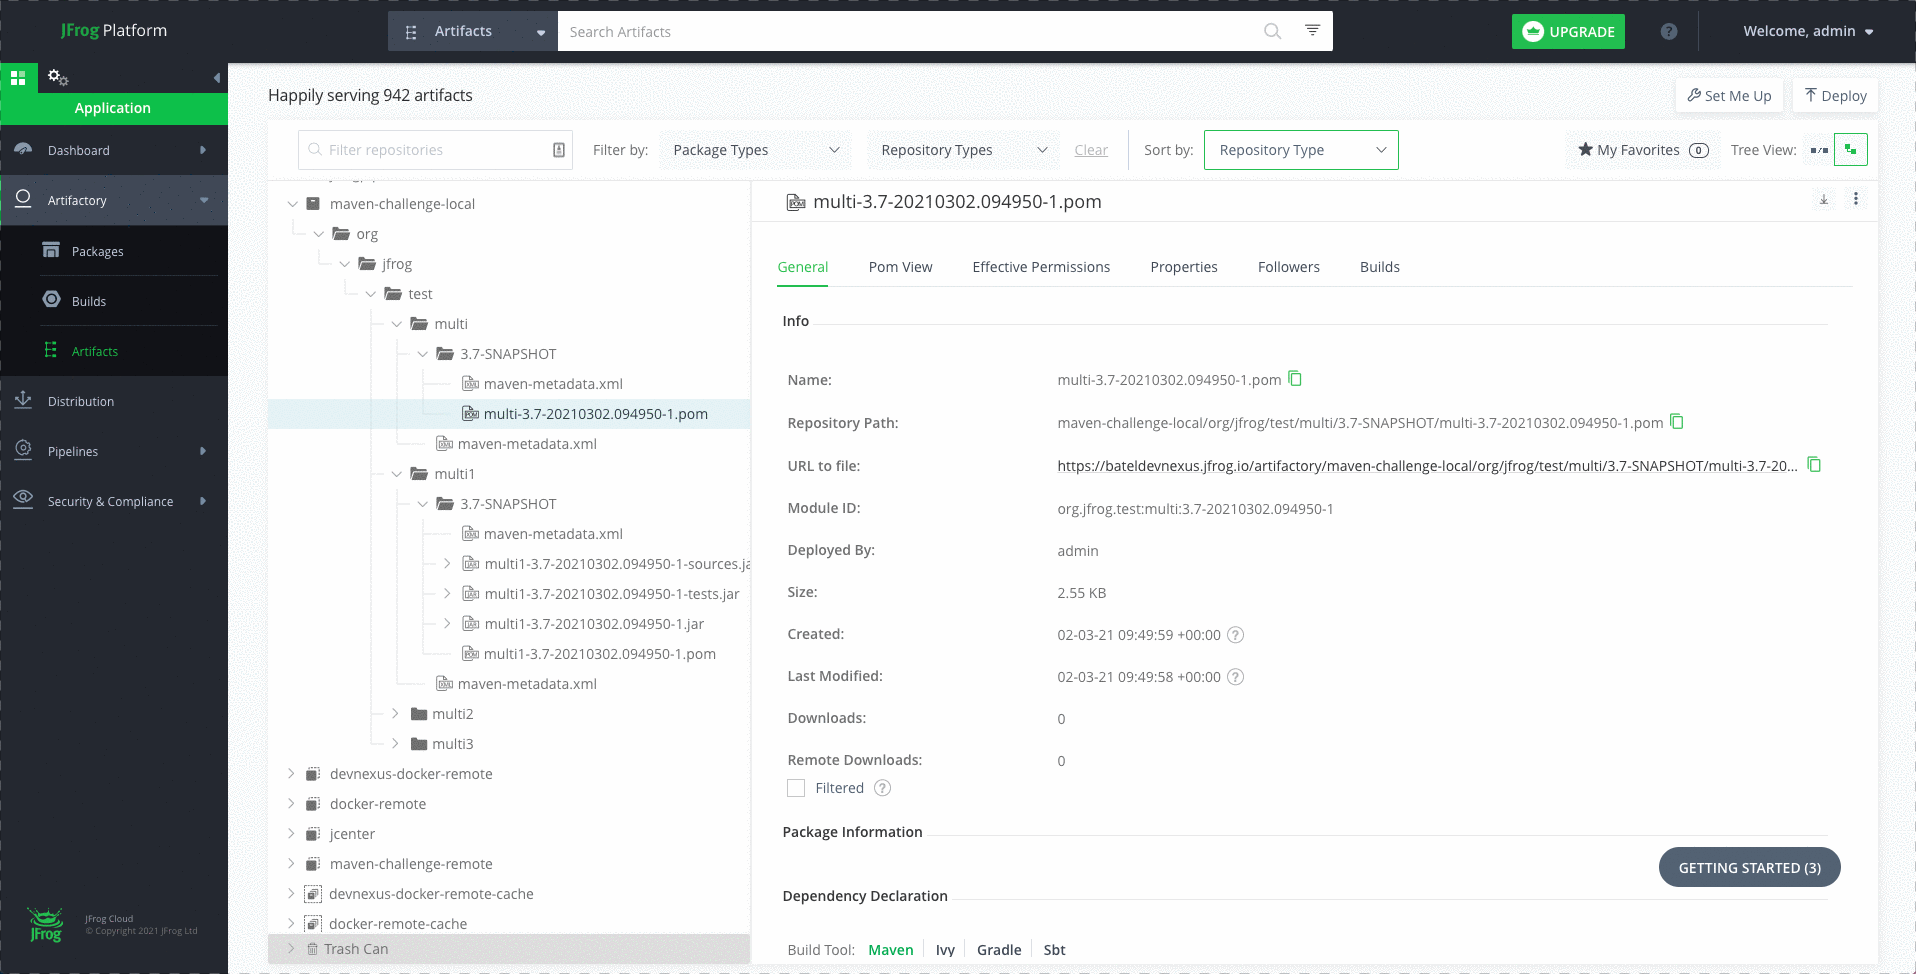
Task: Select the Ivy build tool
Action: point(945,950)
